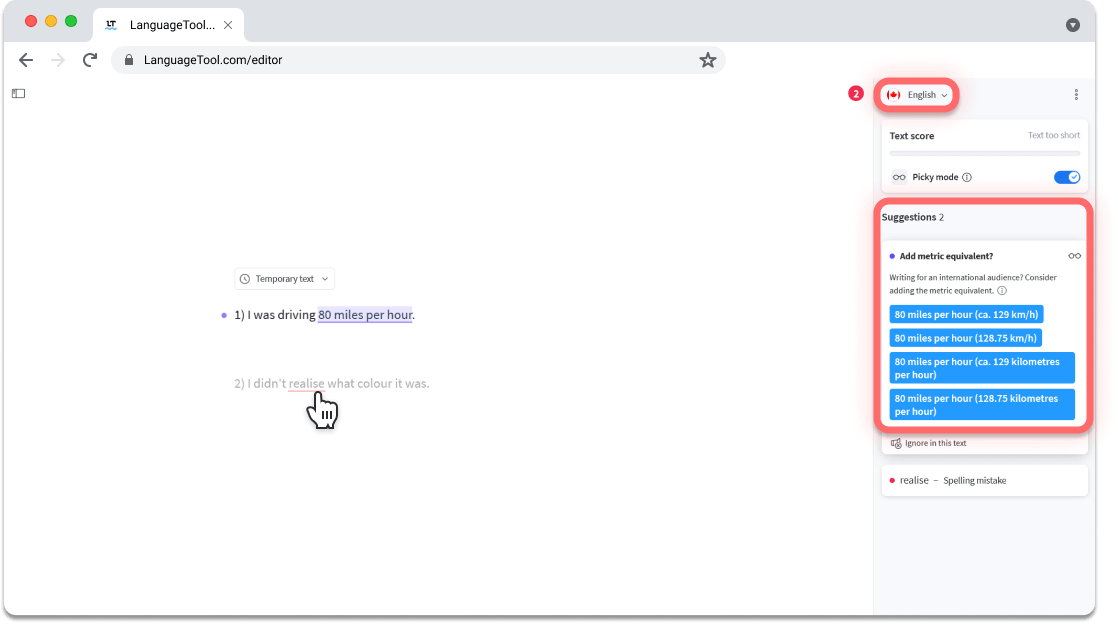Go back with the browser back arrow
The image size is (1118, 624).
(x=26, y=60)
